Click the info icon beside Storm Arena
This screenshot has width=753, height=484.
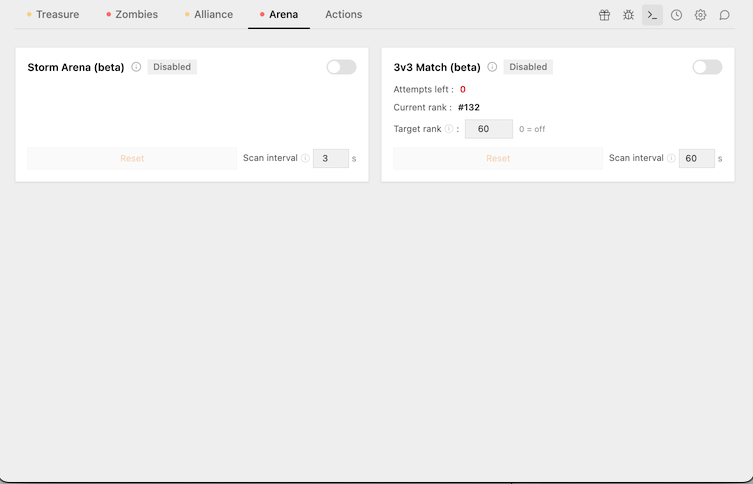click(136, 67)
